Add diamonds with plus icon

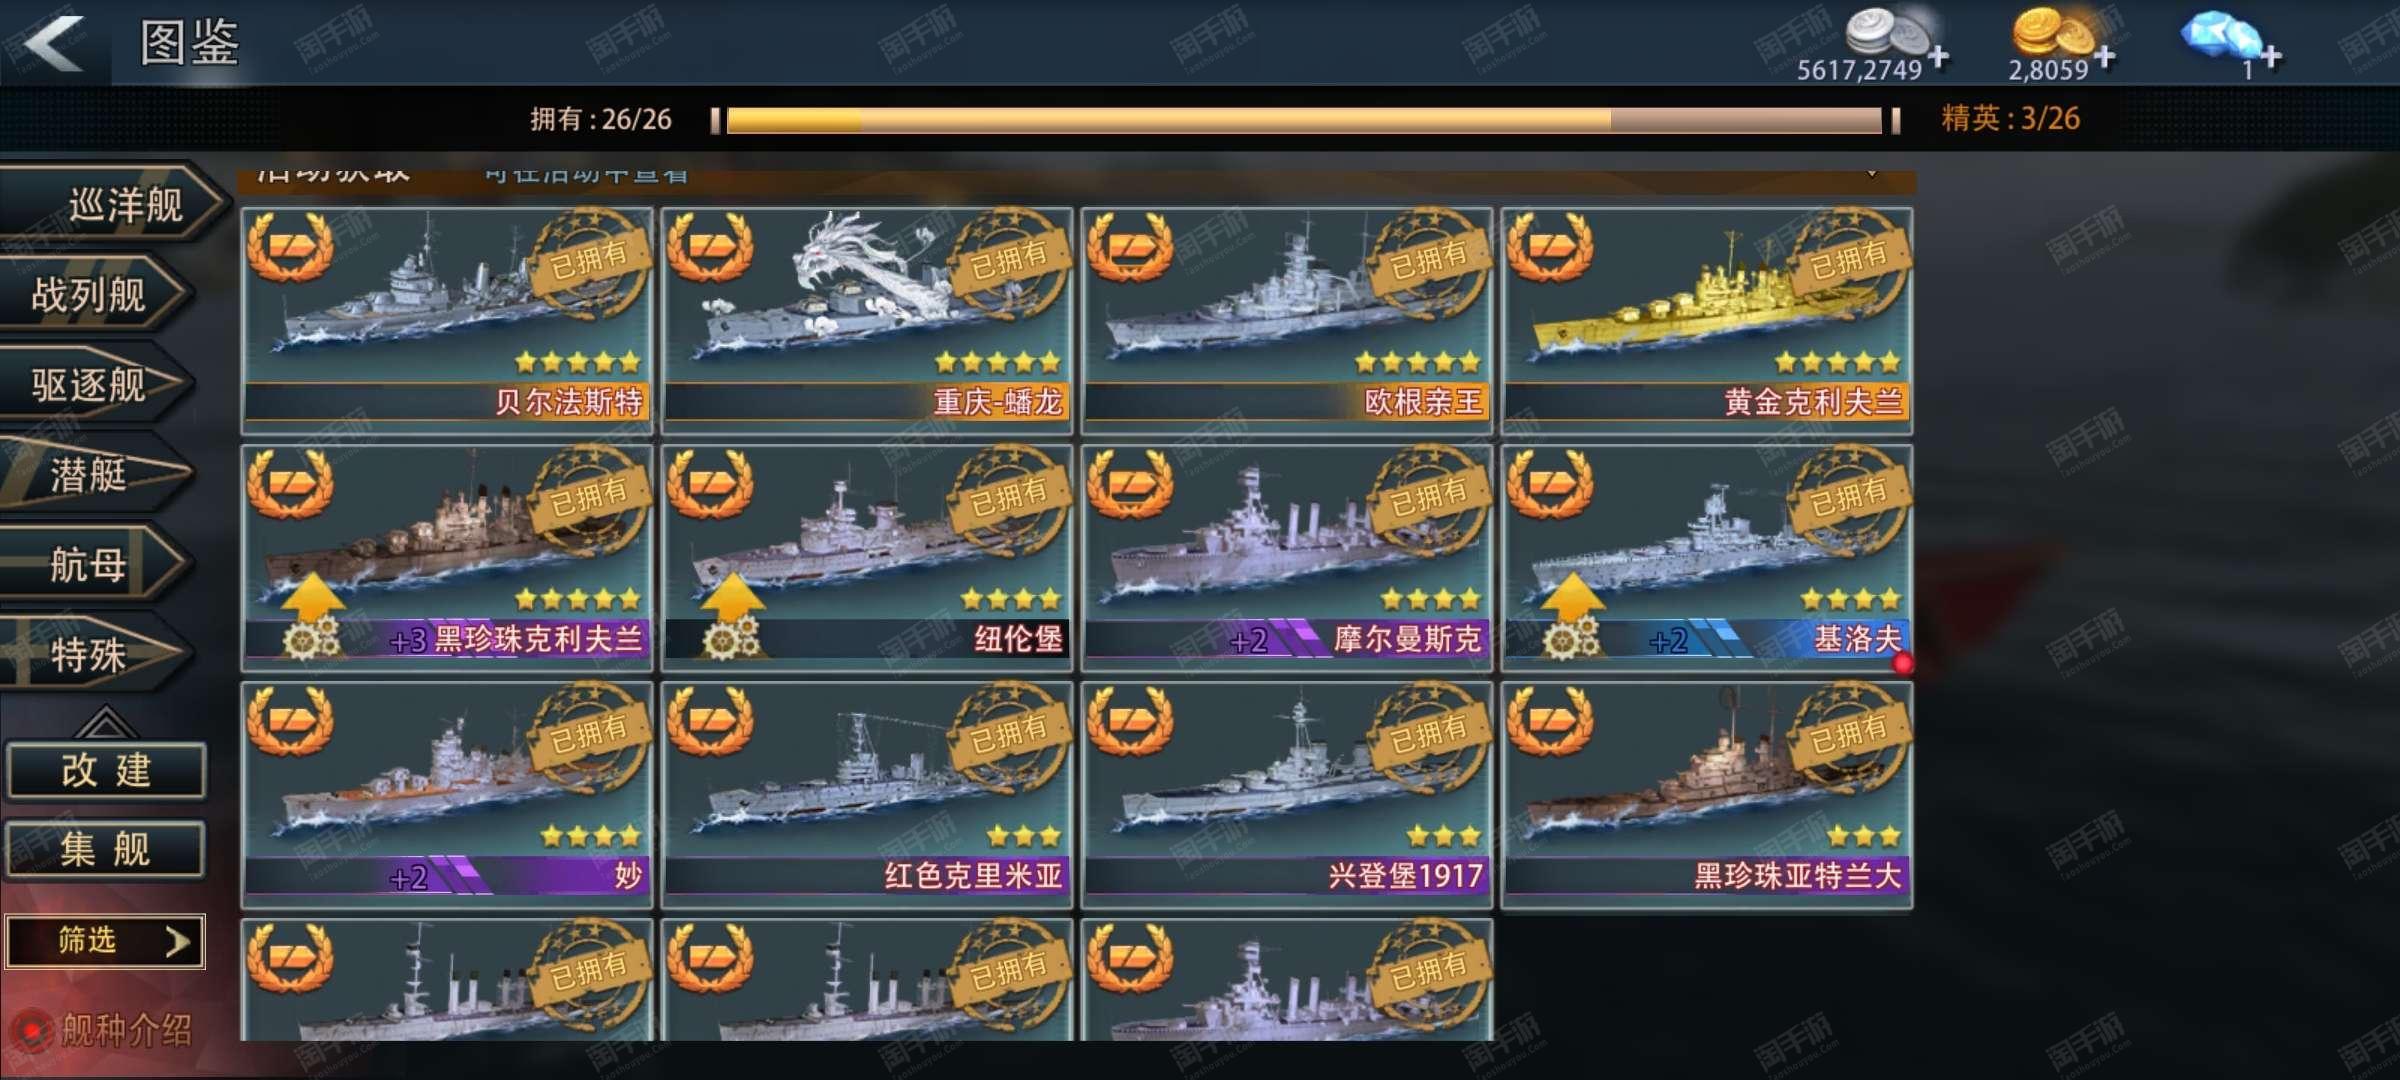tap(2271, 56)
